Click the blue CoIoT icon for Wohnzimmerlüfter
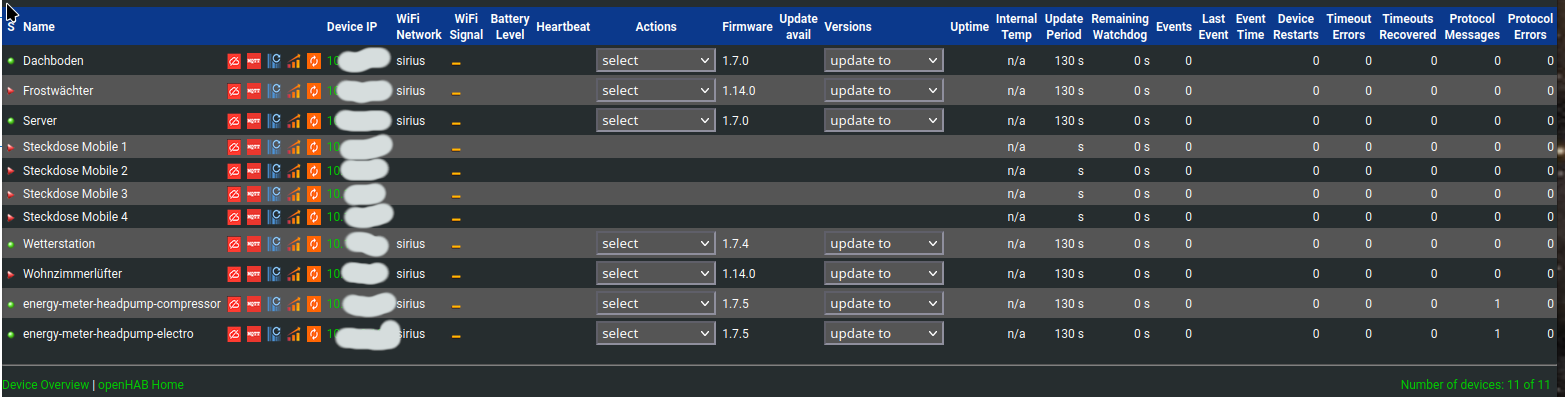Viewport: 1565px width, 397px height. pyautogui.click(x=274, y=274)
